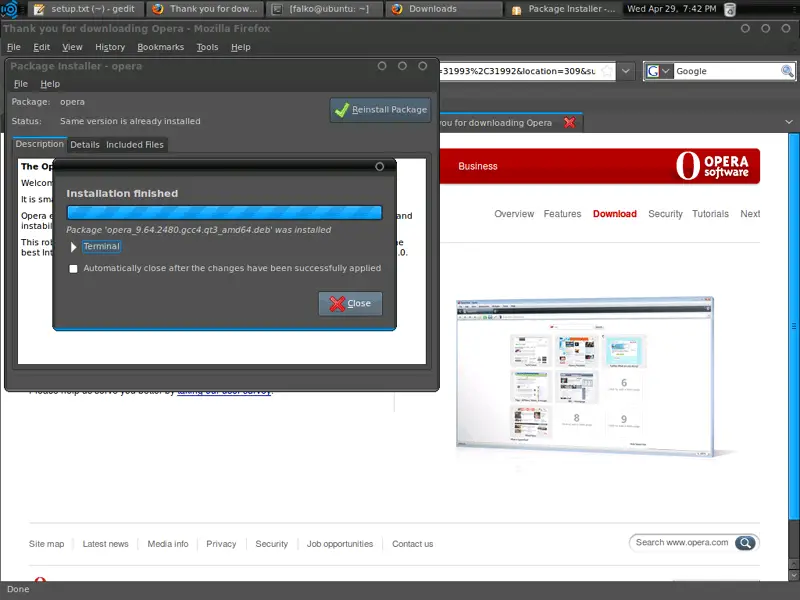
Task: Open the Security navigation link in the top nav
Action: 665,214
